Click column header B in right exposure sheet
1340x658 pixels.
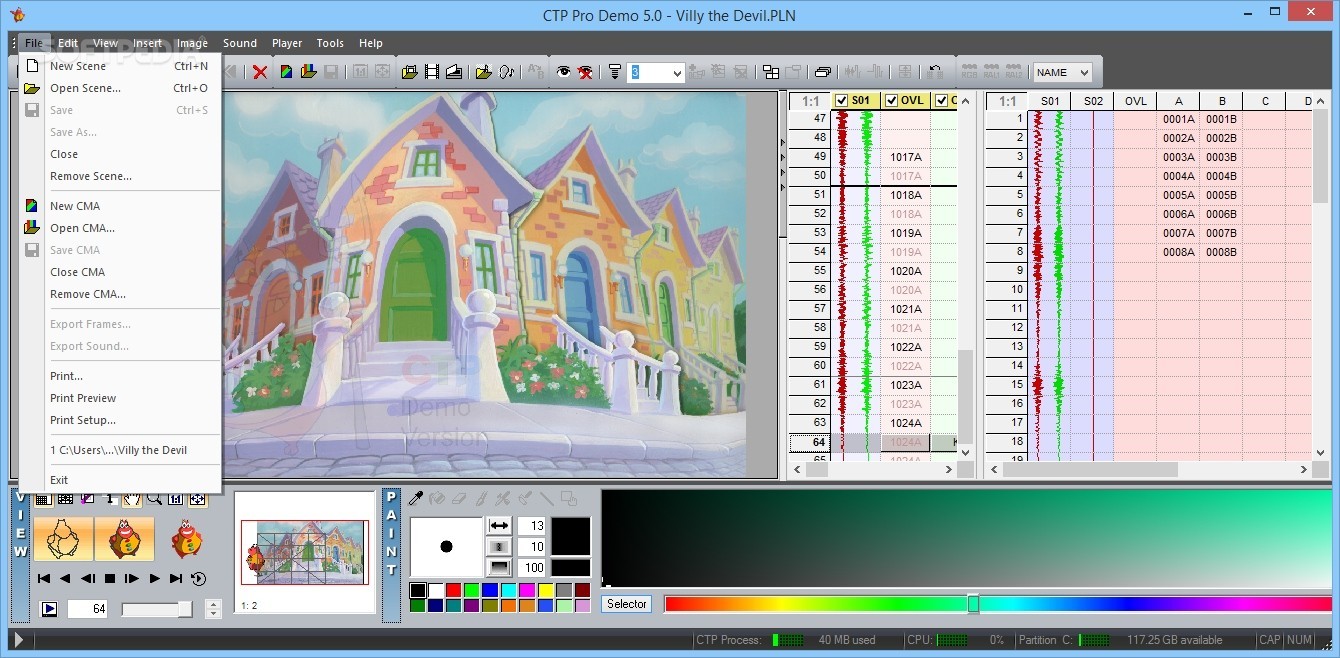(1221, 101)
